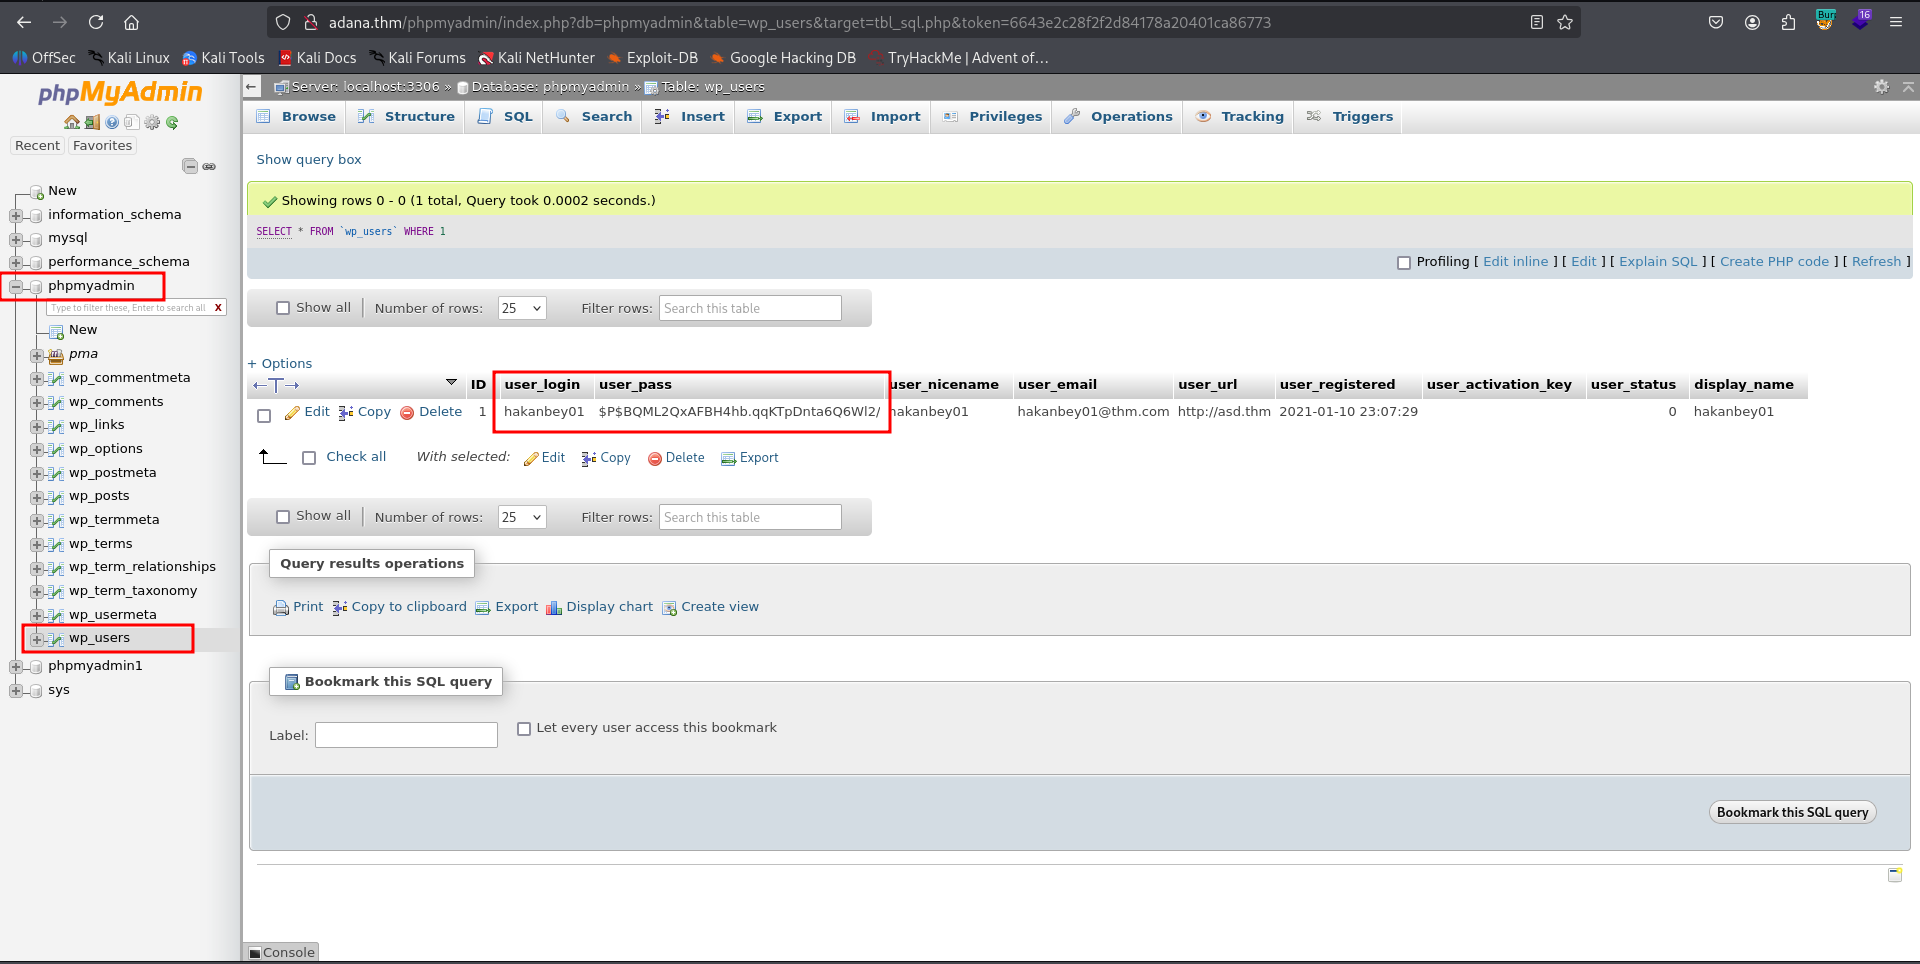Check 'Let every user access this bookmark'
Viewport: 1920px width, 964px height.
coord(524,729)
